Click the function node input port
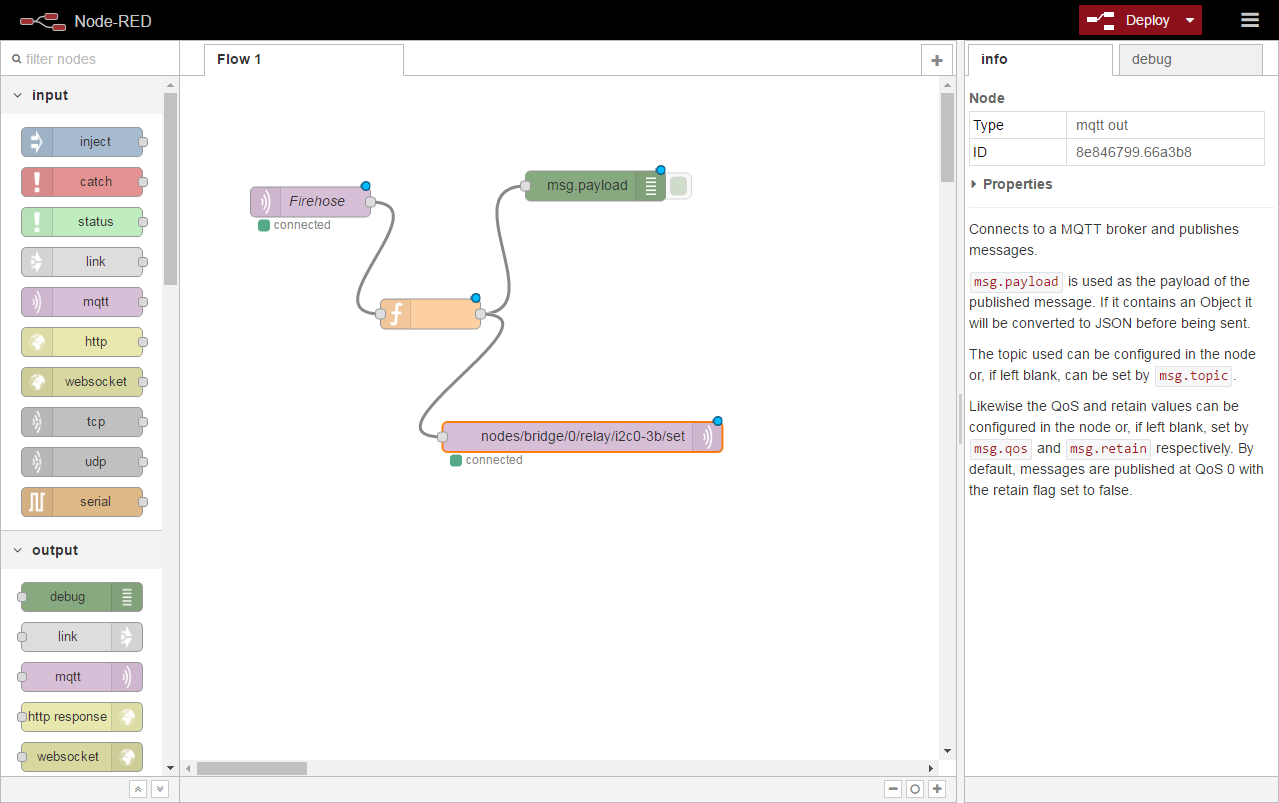 pyautogui.click(x=380, y=314)
